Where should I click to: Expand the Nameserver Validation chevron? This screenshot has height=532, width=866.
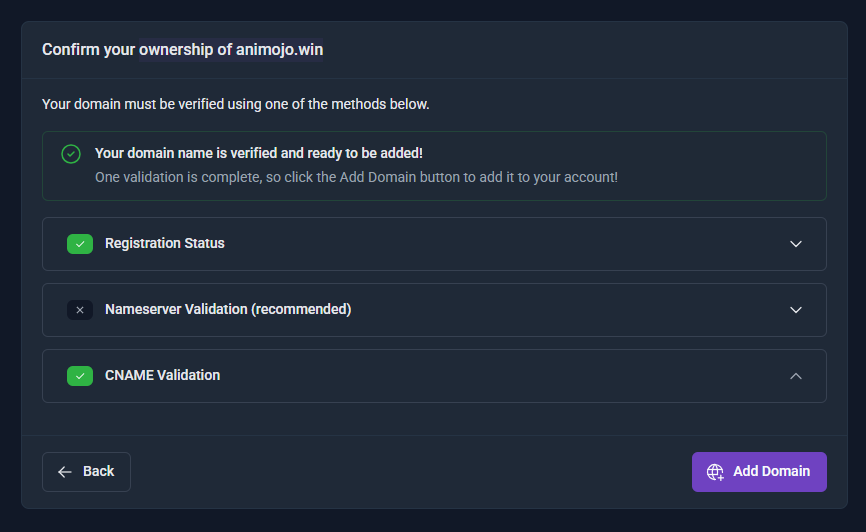tap(796, 310)
